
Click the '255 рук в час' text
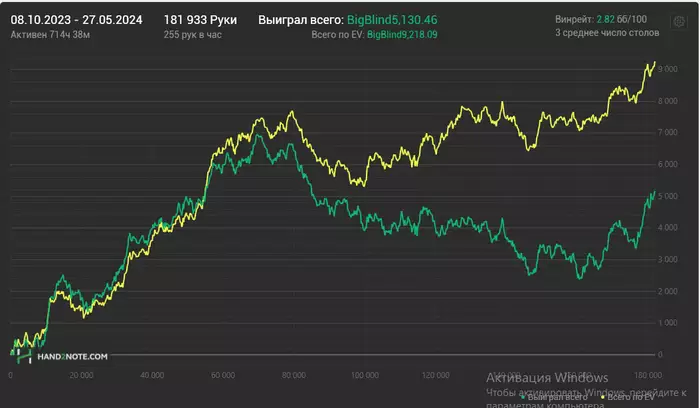point(192,35)
